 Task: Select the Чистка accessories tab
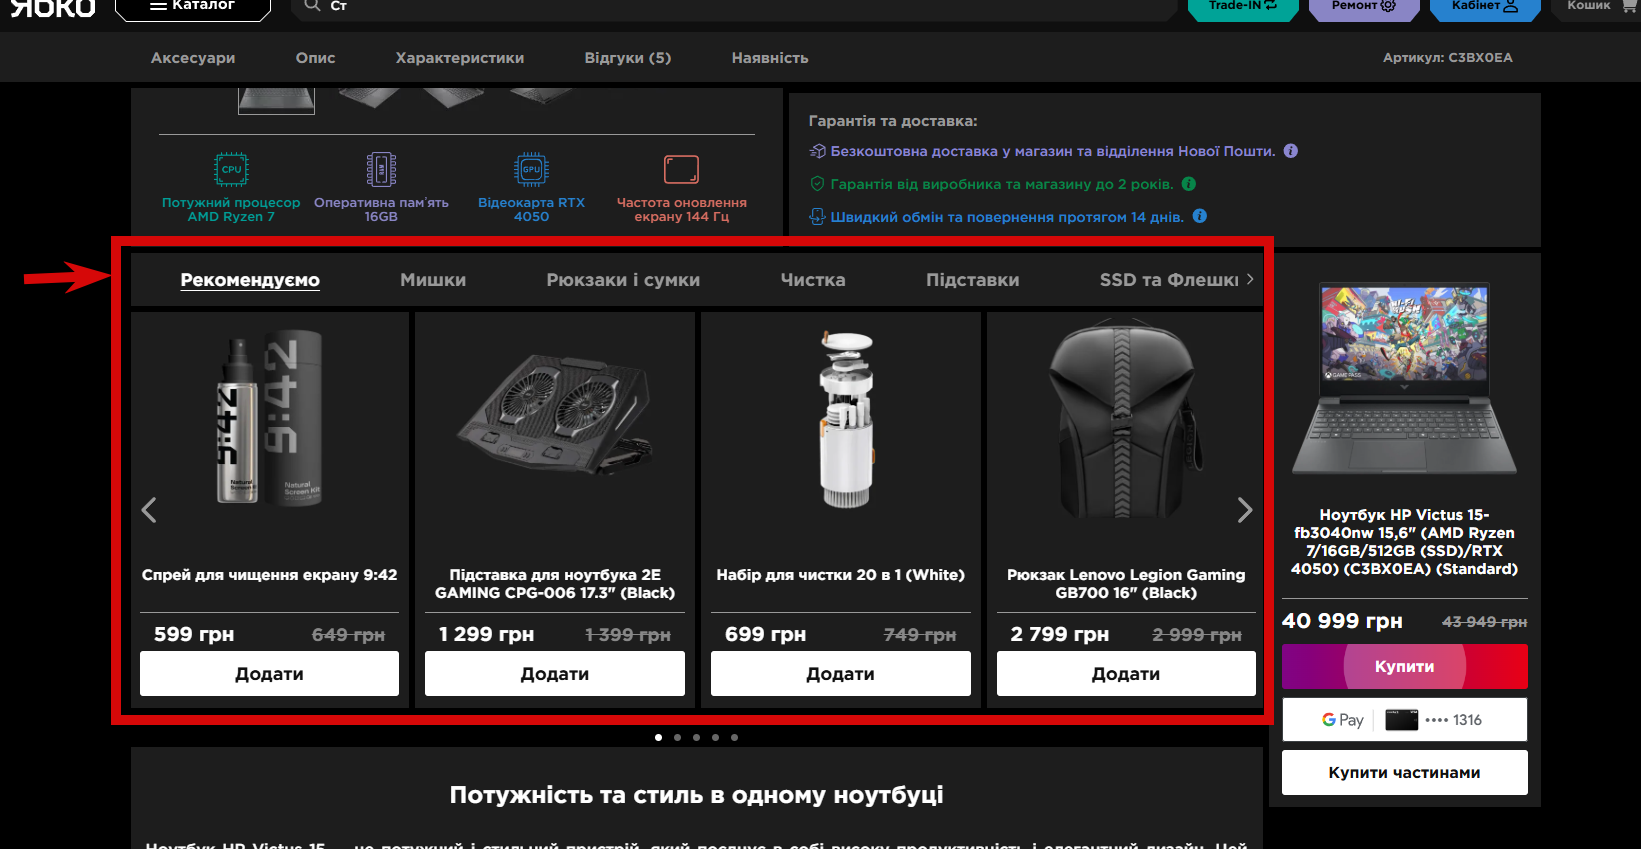[813, 280]
